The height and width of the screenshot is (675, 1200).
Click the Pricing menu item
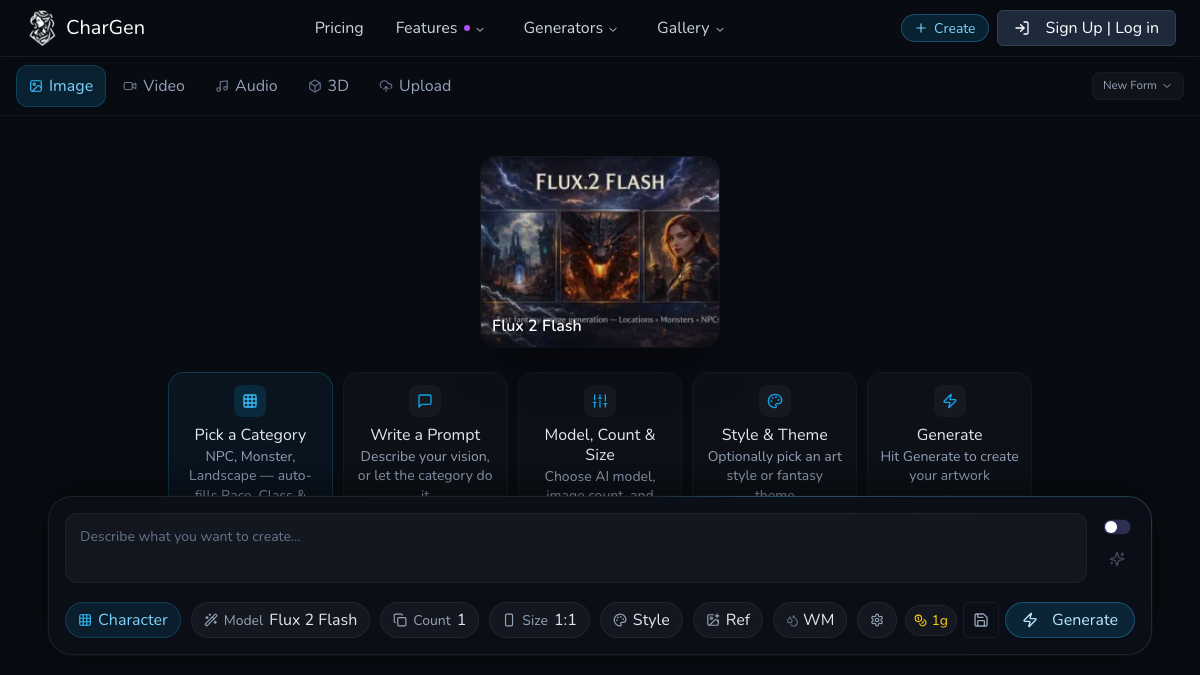pos(339,28)
